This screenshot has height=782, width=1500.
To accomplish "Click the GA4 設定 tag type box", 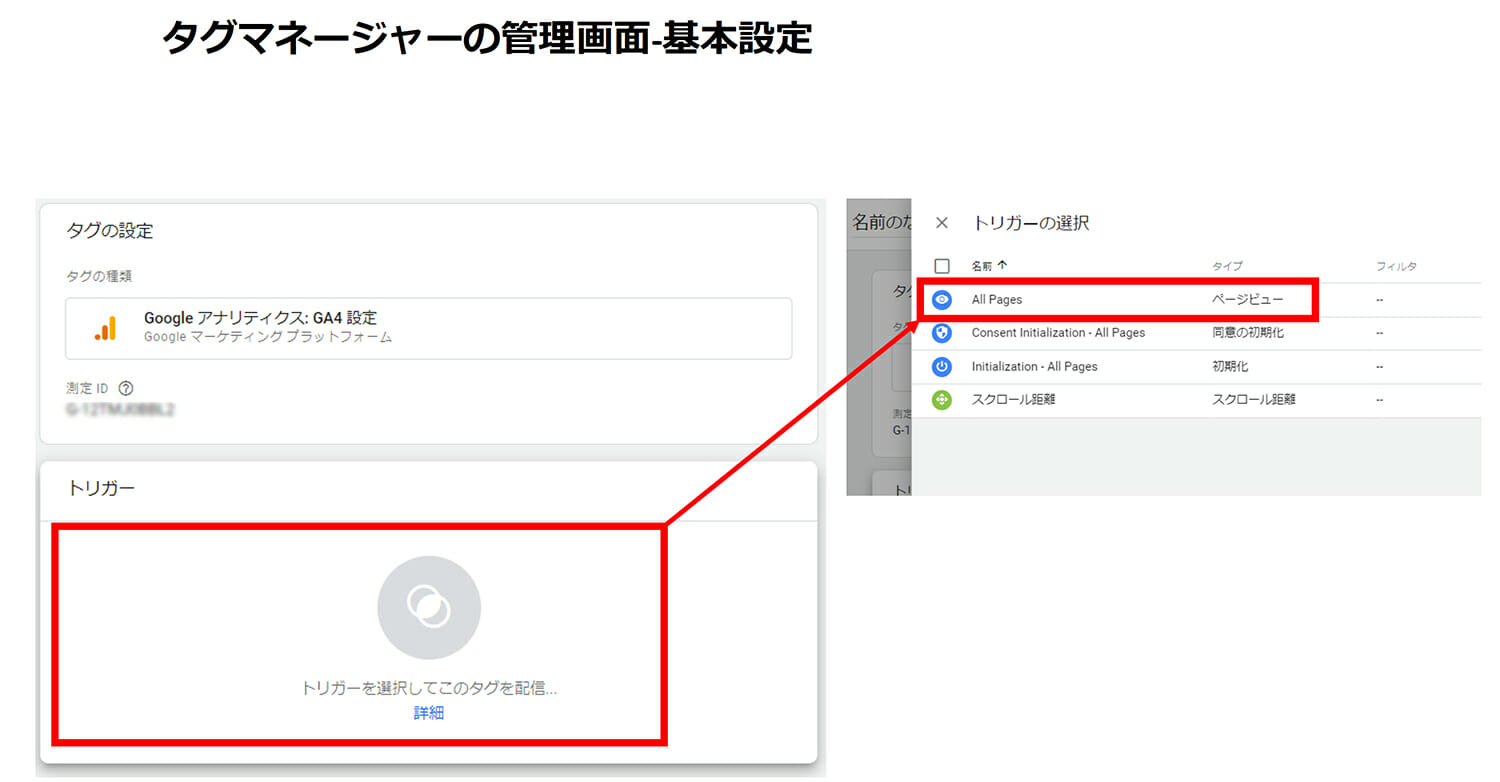I will click(428, 328).
